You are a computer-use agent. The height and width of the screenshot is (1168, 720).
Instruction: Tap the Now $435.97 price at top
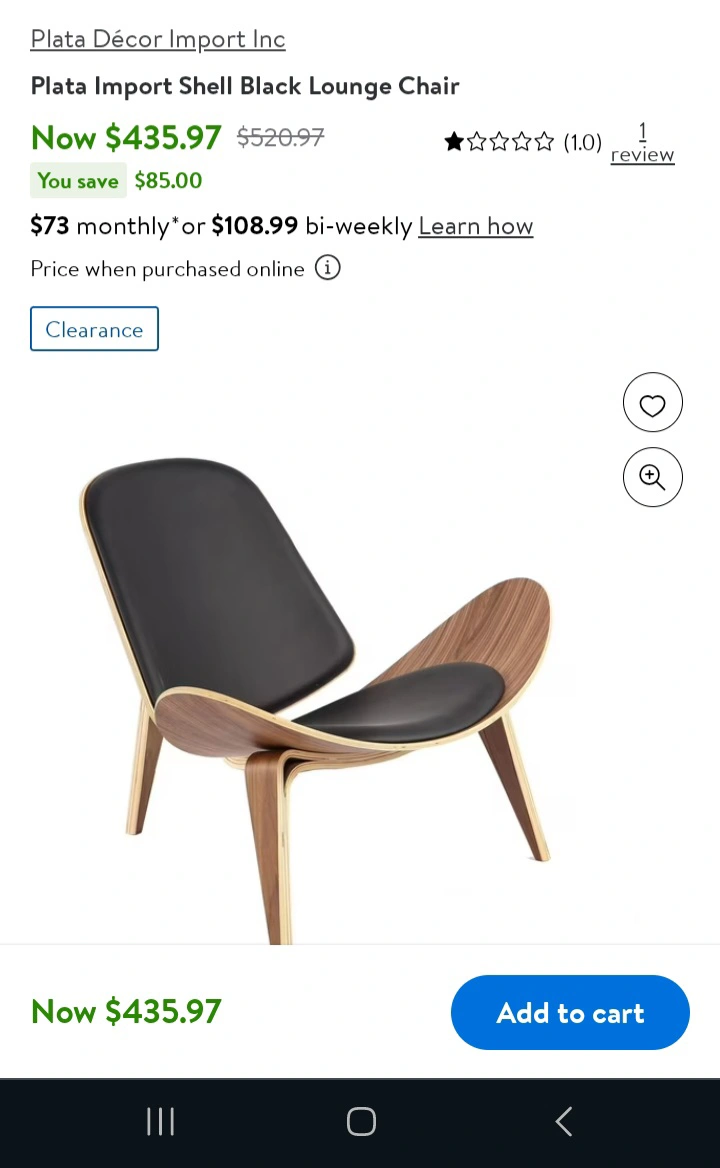pyautogui.click(x=126, y=138)
